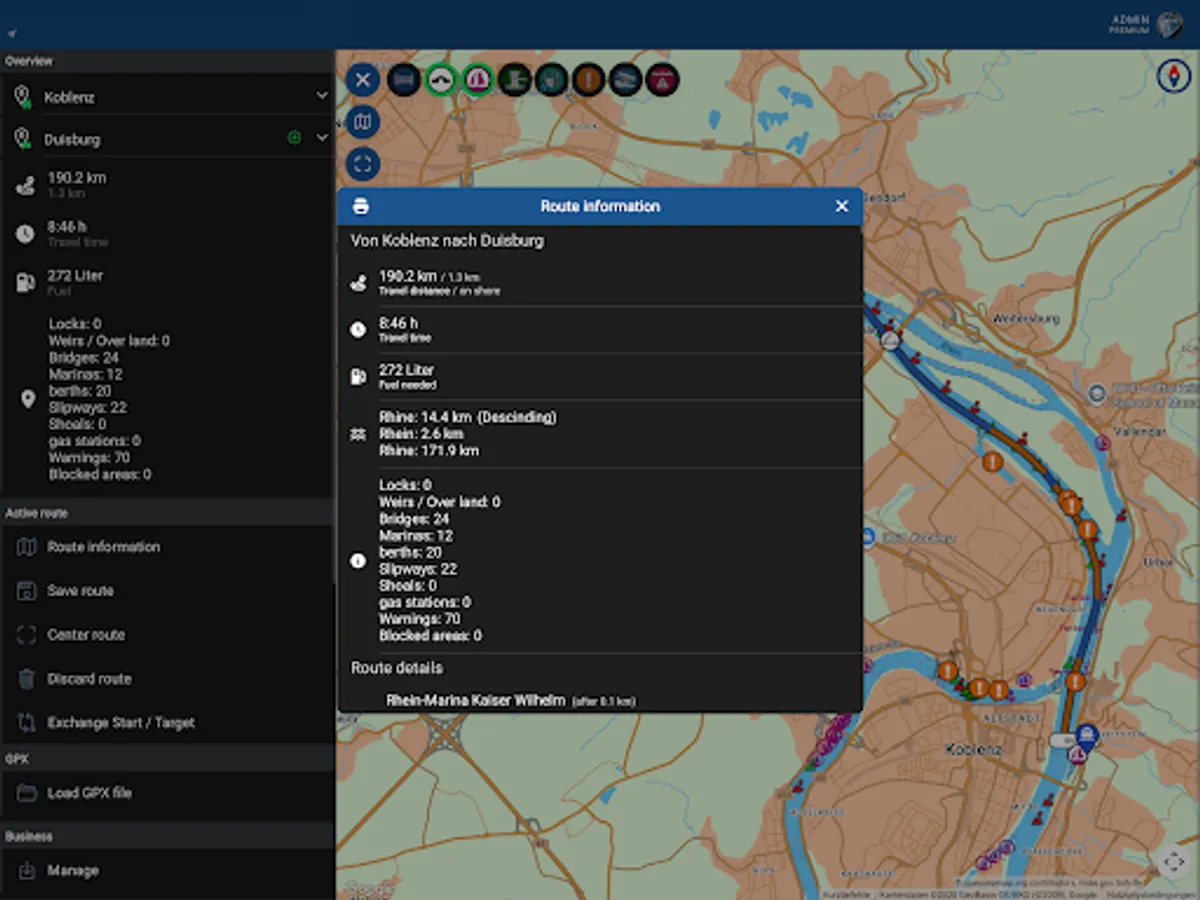
Task: Open the Route information panel icon
Action: pyautogui.click(x=27, y=547)
